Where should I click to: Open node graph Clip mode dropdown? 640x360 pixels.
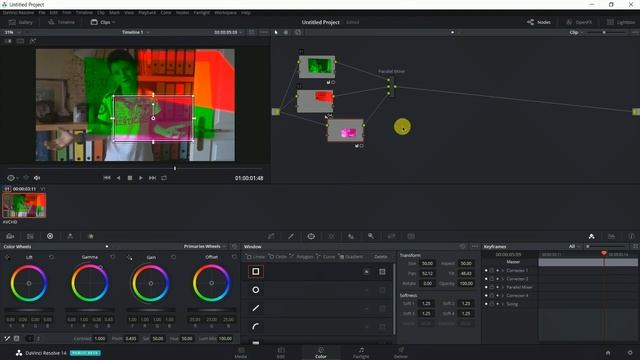pos(576,32)
